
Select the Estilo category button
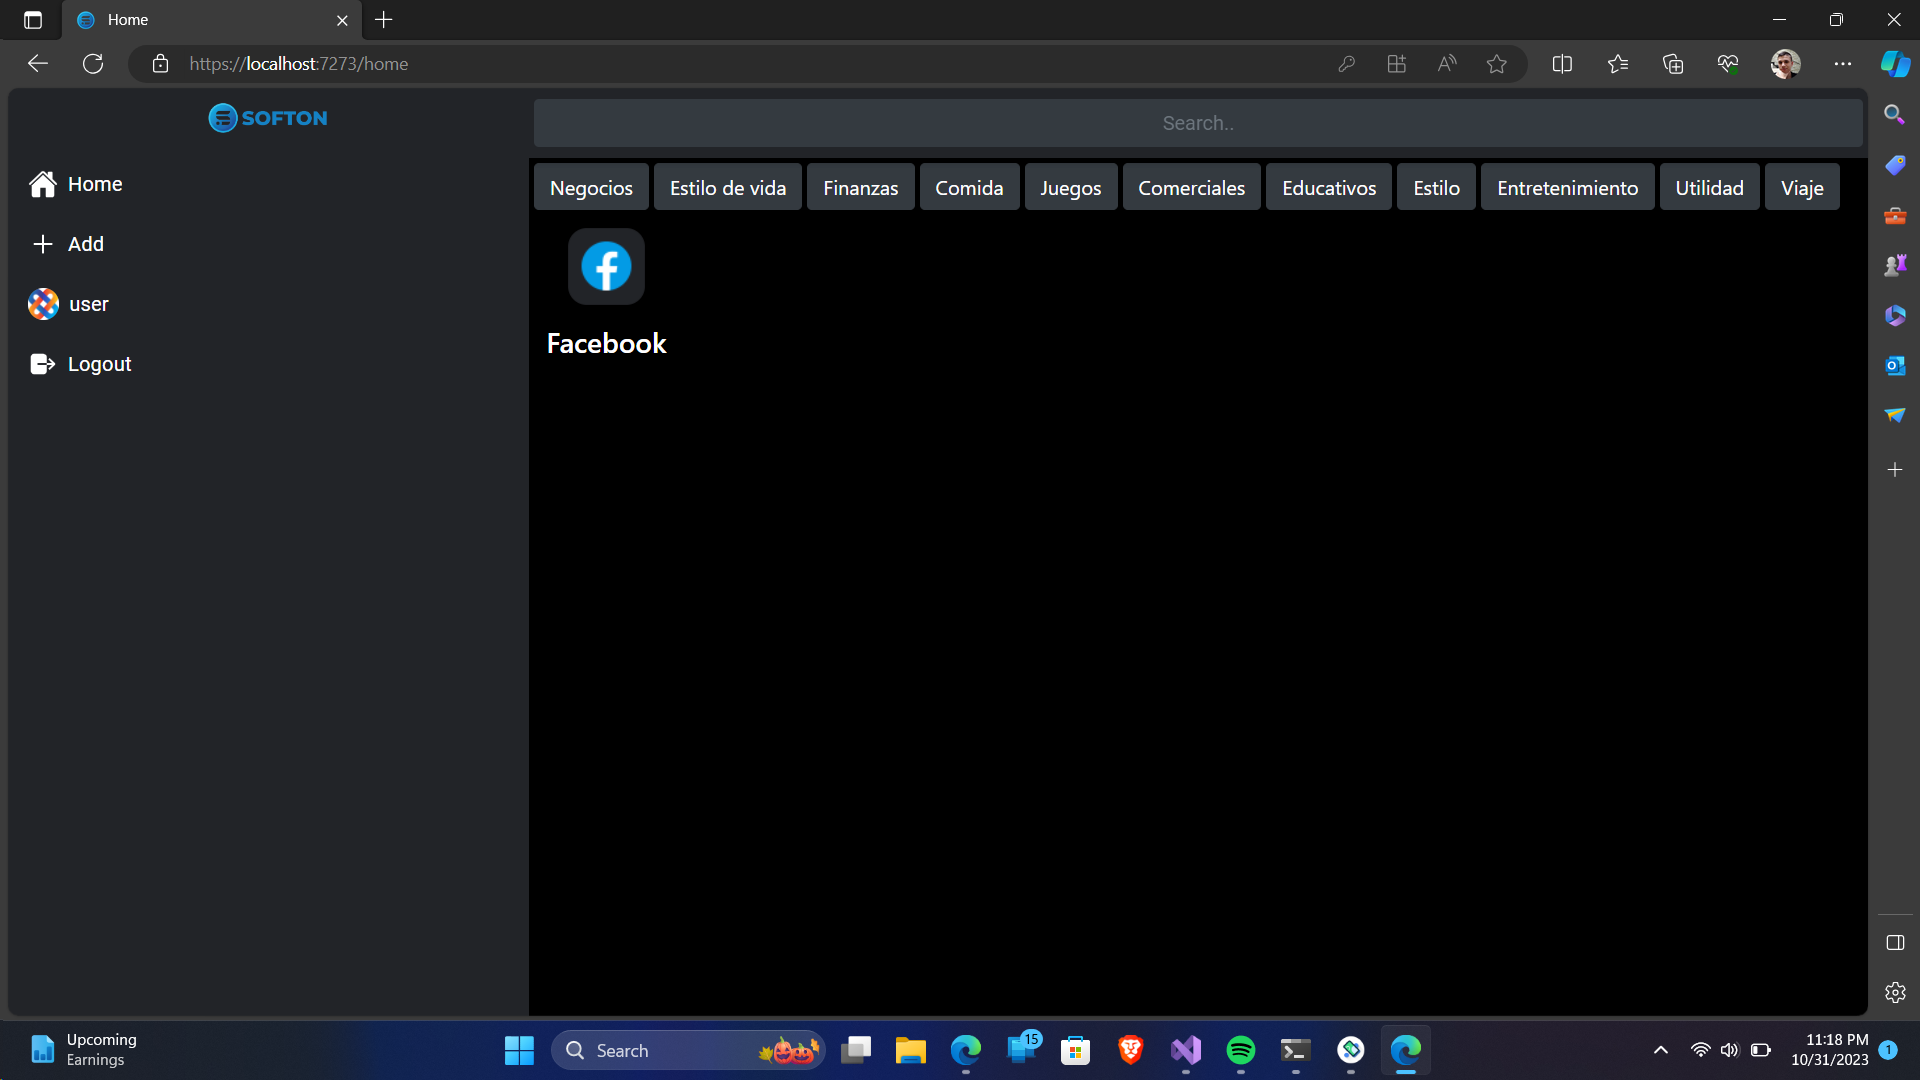click(x=1437, y=187)
